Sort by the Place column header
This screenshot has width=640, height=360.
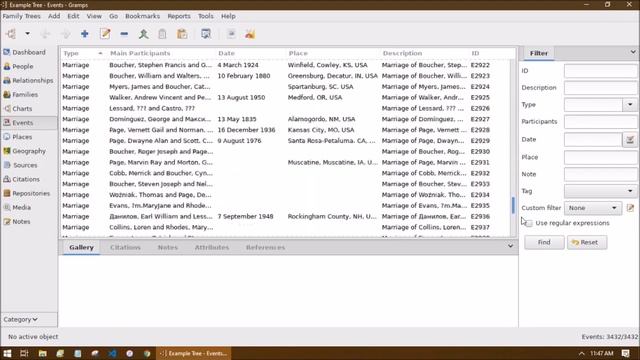332,53
